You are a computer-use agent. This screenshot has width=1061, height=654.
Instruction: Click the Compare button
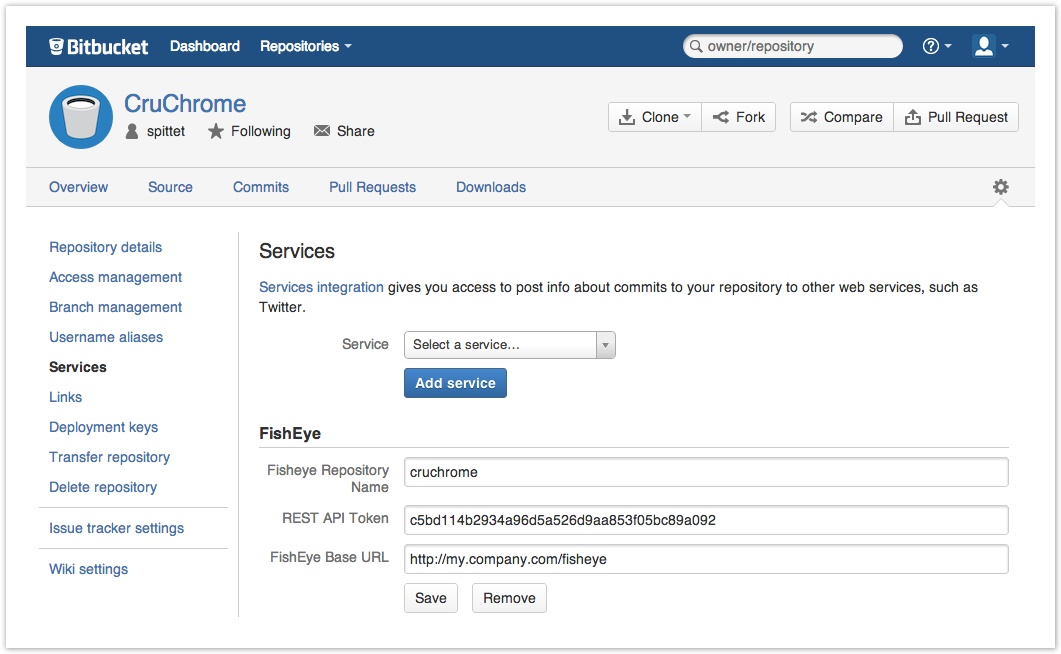click(841, 117)
